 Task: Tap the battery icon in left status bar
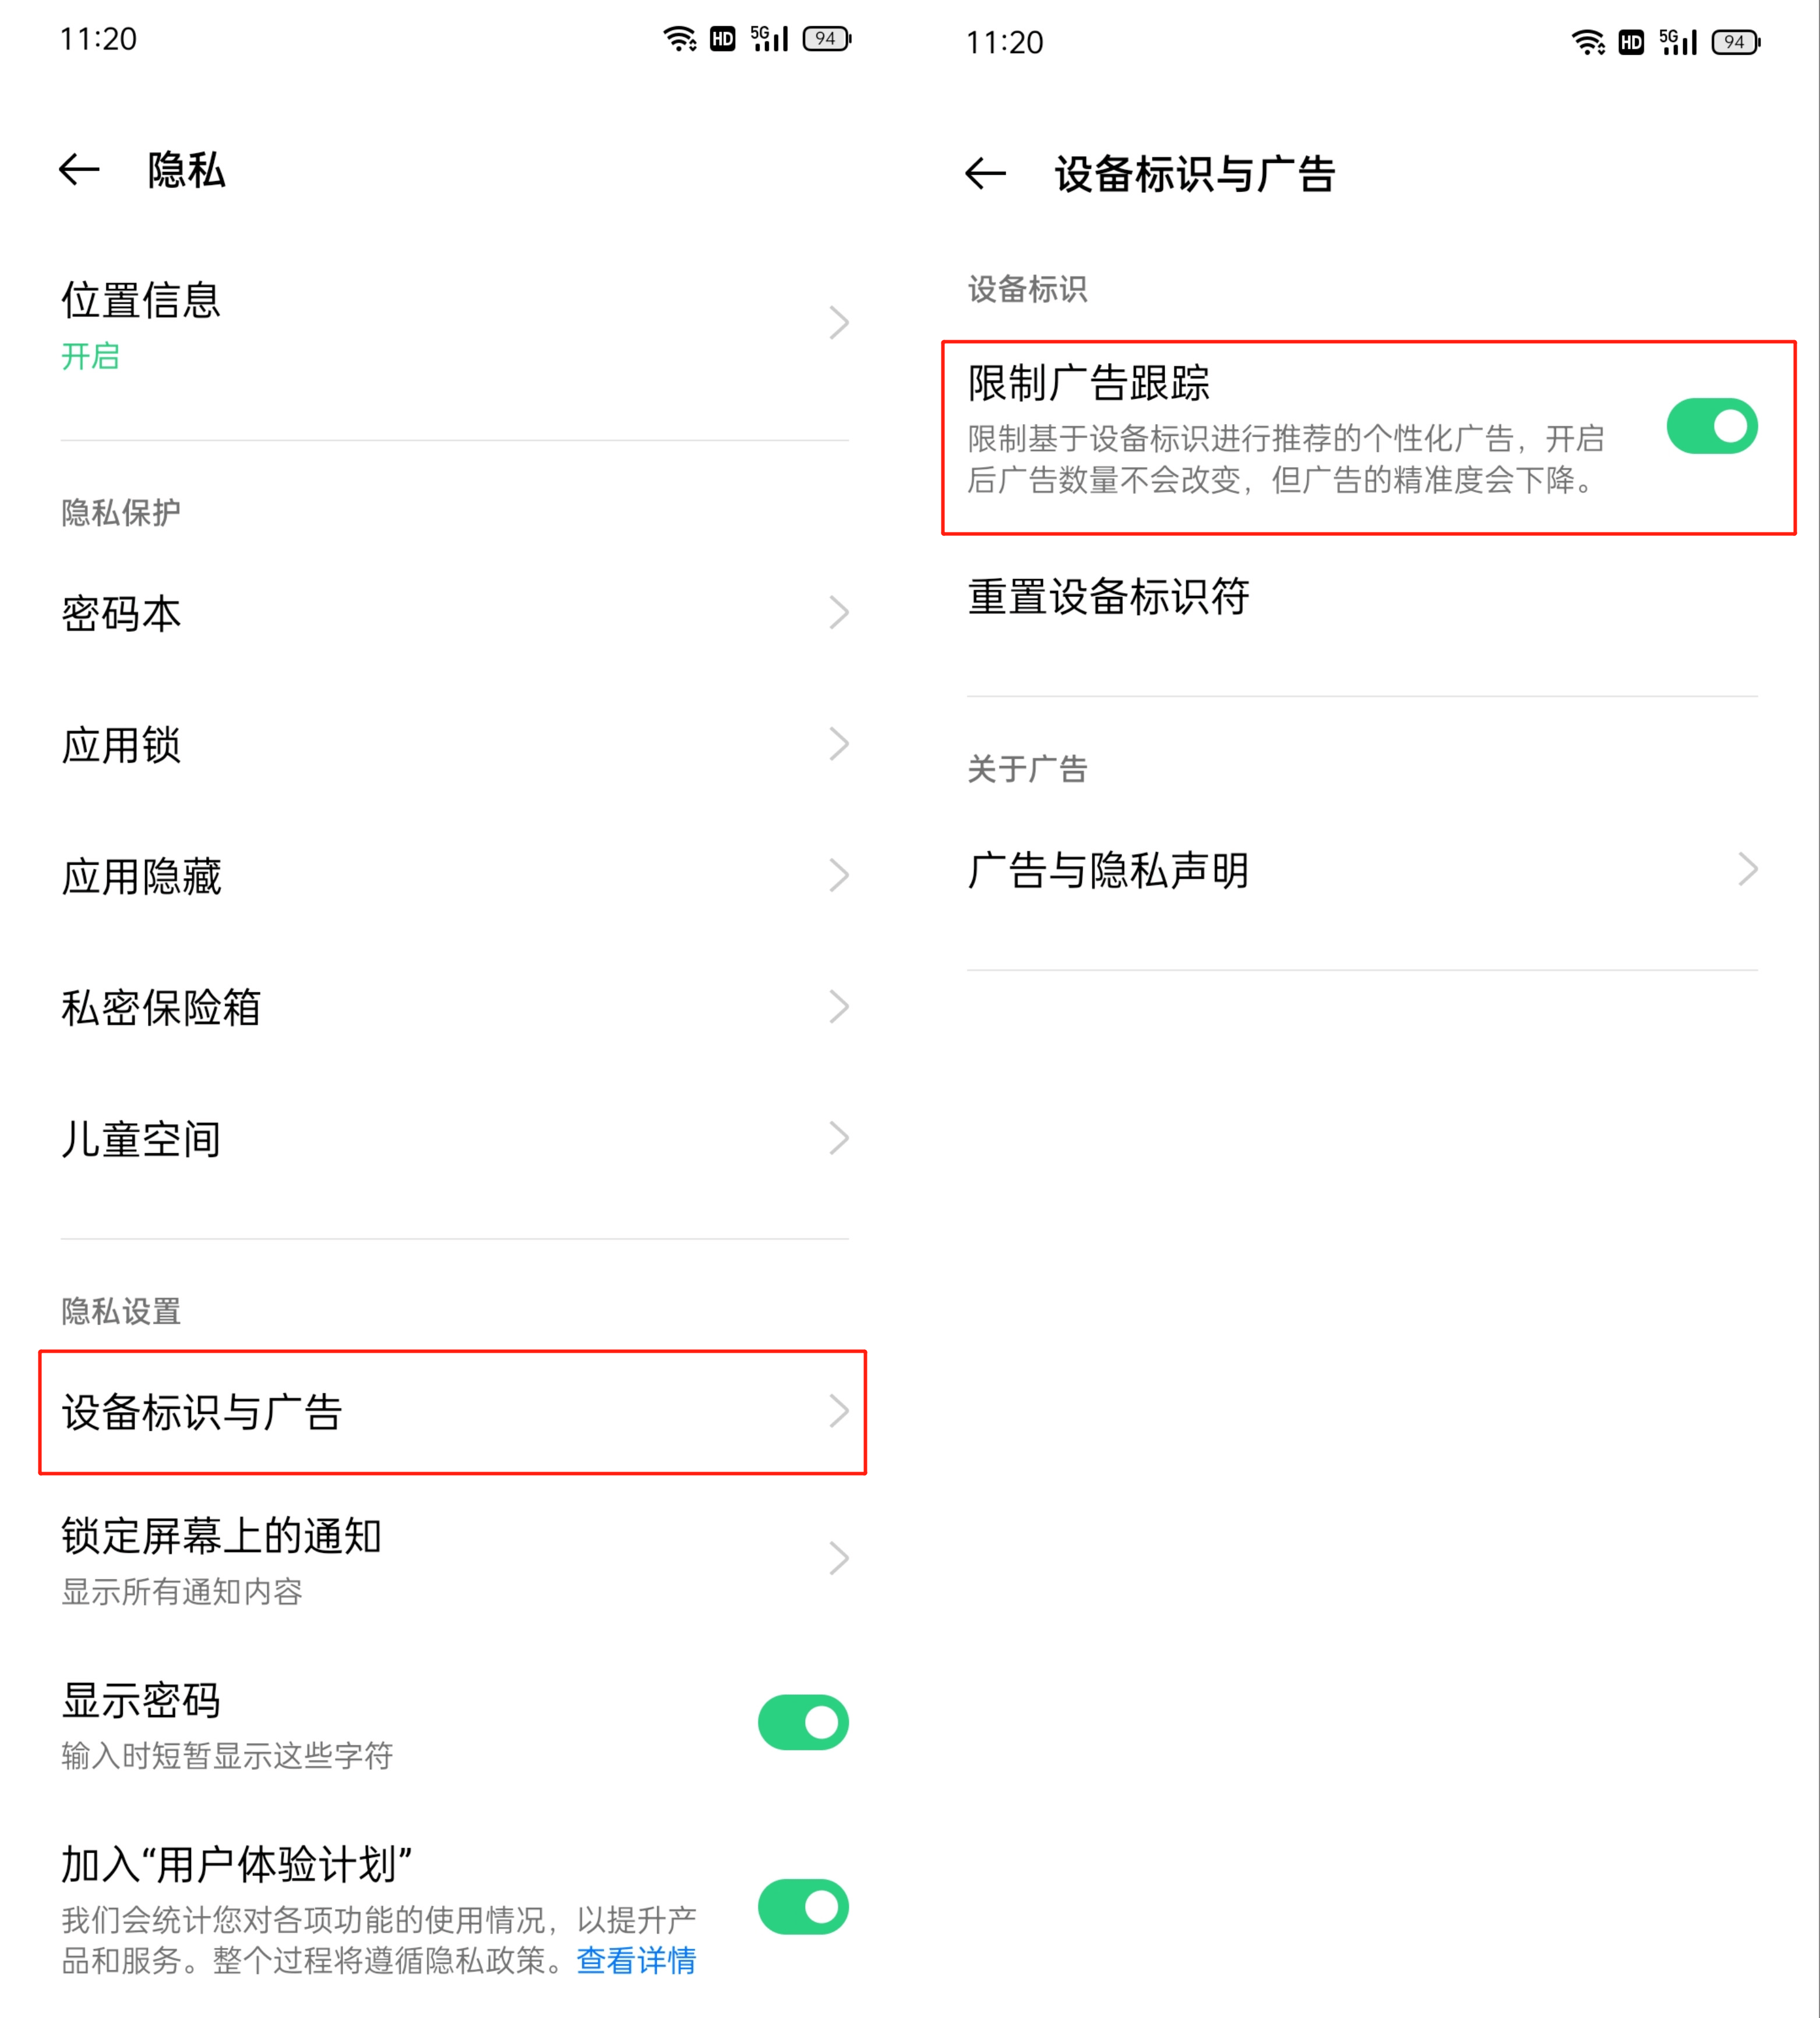[826, 39]
